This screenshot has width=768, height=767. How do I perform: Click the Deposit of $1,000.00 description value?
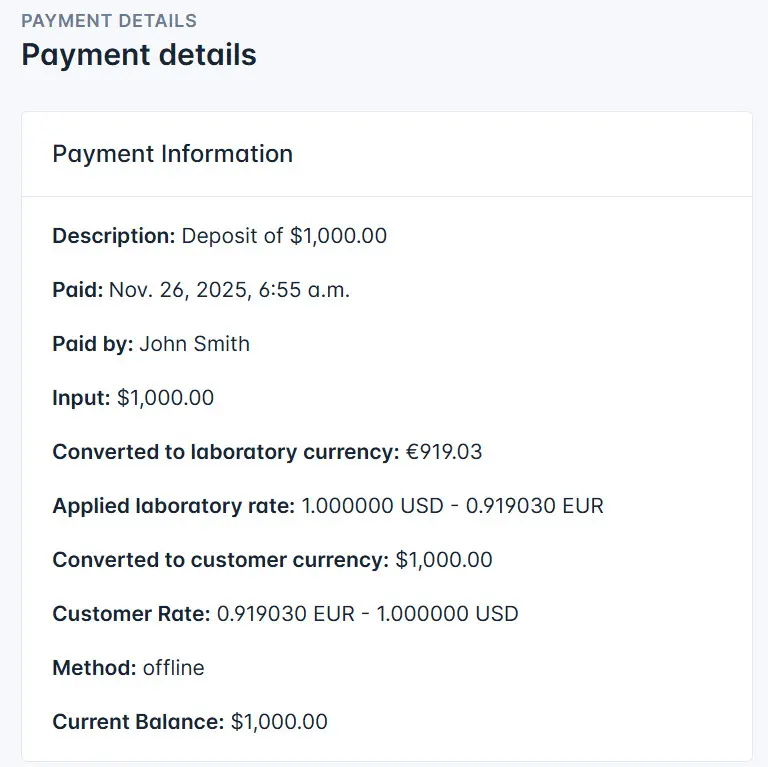pyautogui.click(x=284, y=236)
